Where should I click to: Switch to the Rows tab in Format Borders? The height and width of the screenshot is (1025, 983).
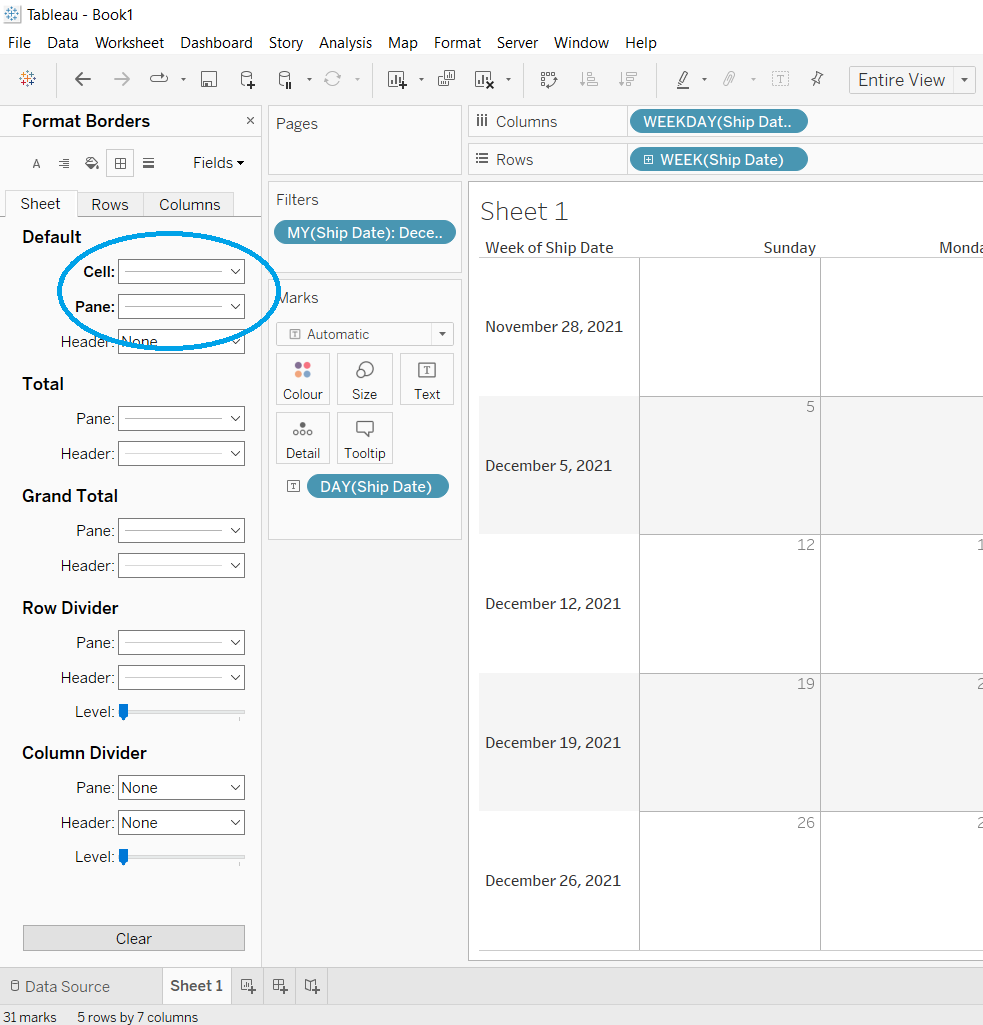110,204
